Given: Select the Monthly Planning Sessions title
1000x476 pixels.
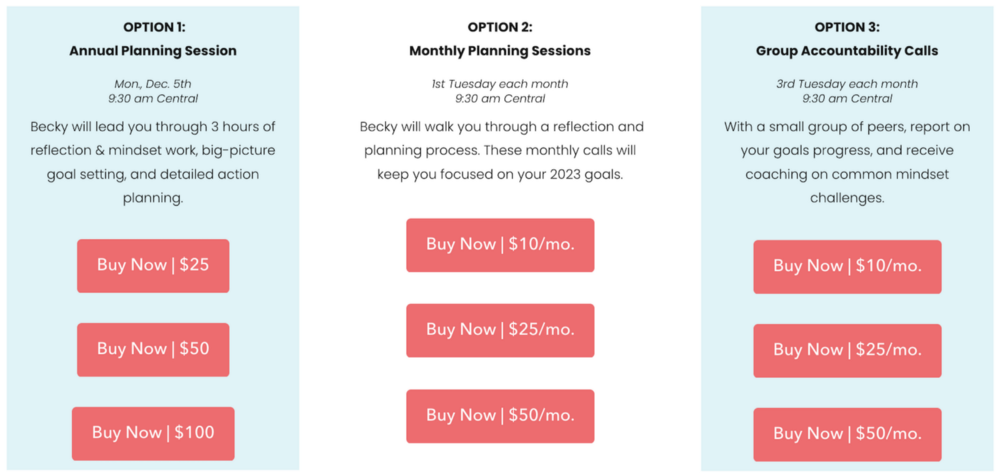Looking at the screenshot, I should (500, 51).
